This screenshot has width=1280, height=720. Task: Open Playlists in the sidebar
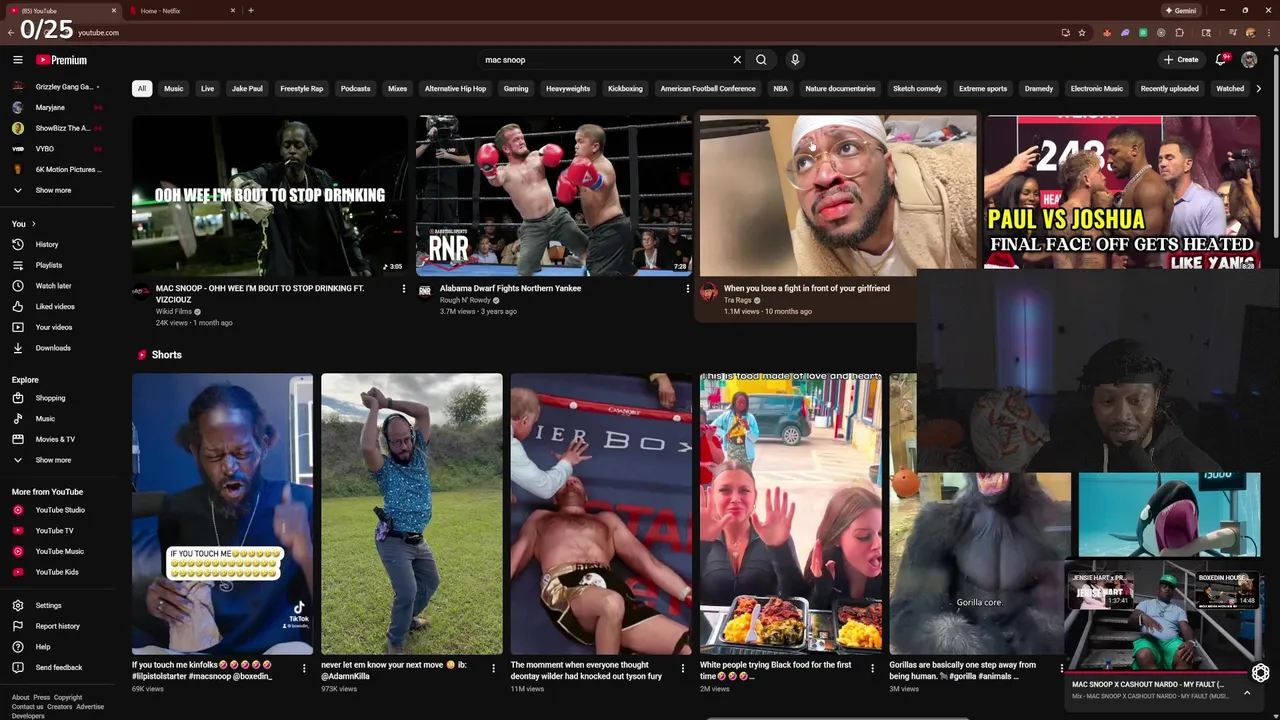coord(48,265)
